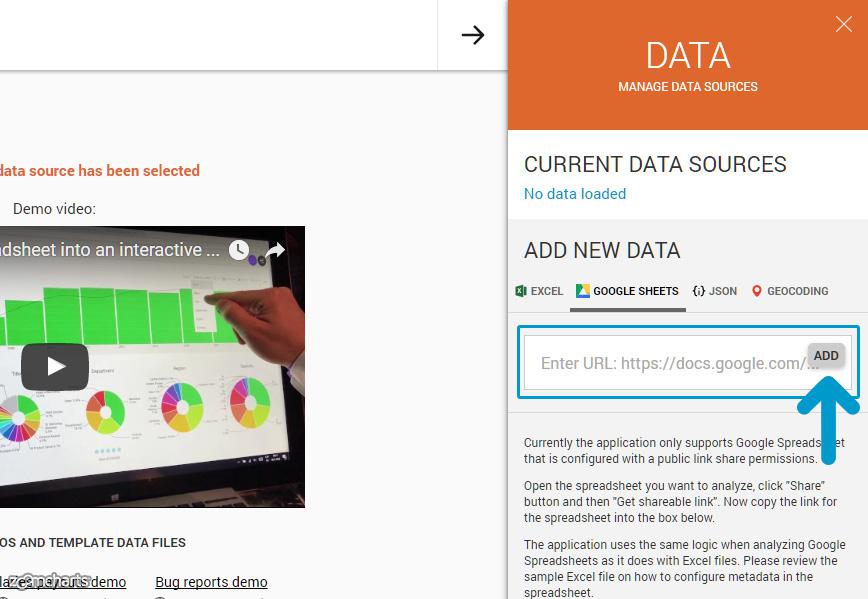868x599 pixels.
Task: Play the demo video
Action: tap(55, 367)
